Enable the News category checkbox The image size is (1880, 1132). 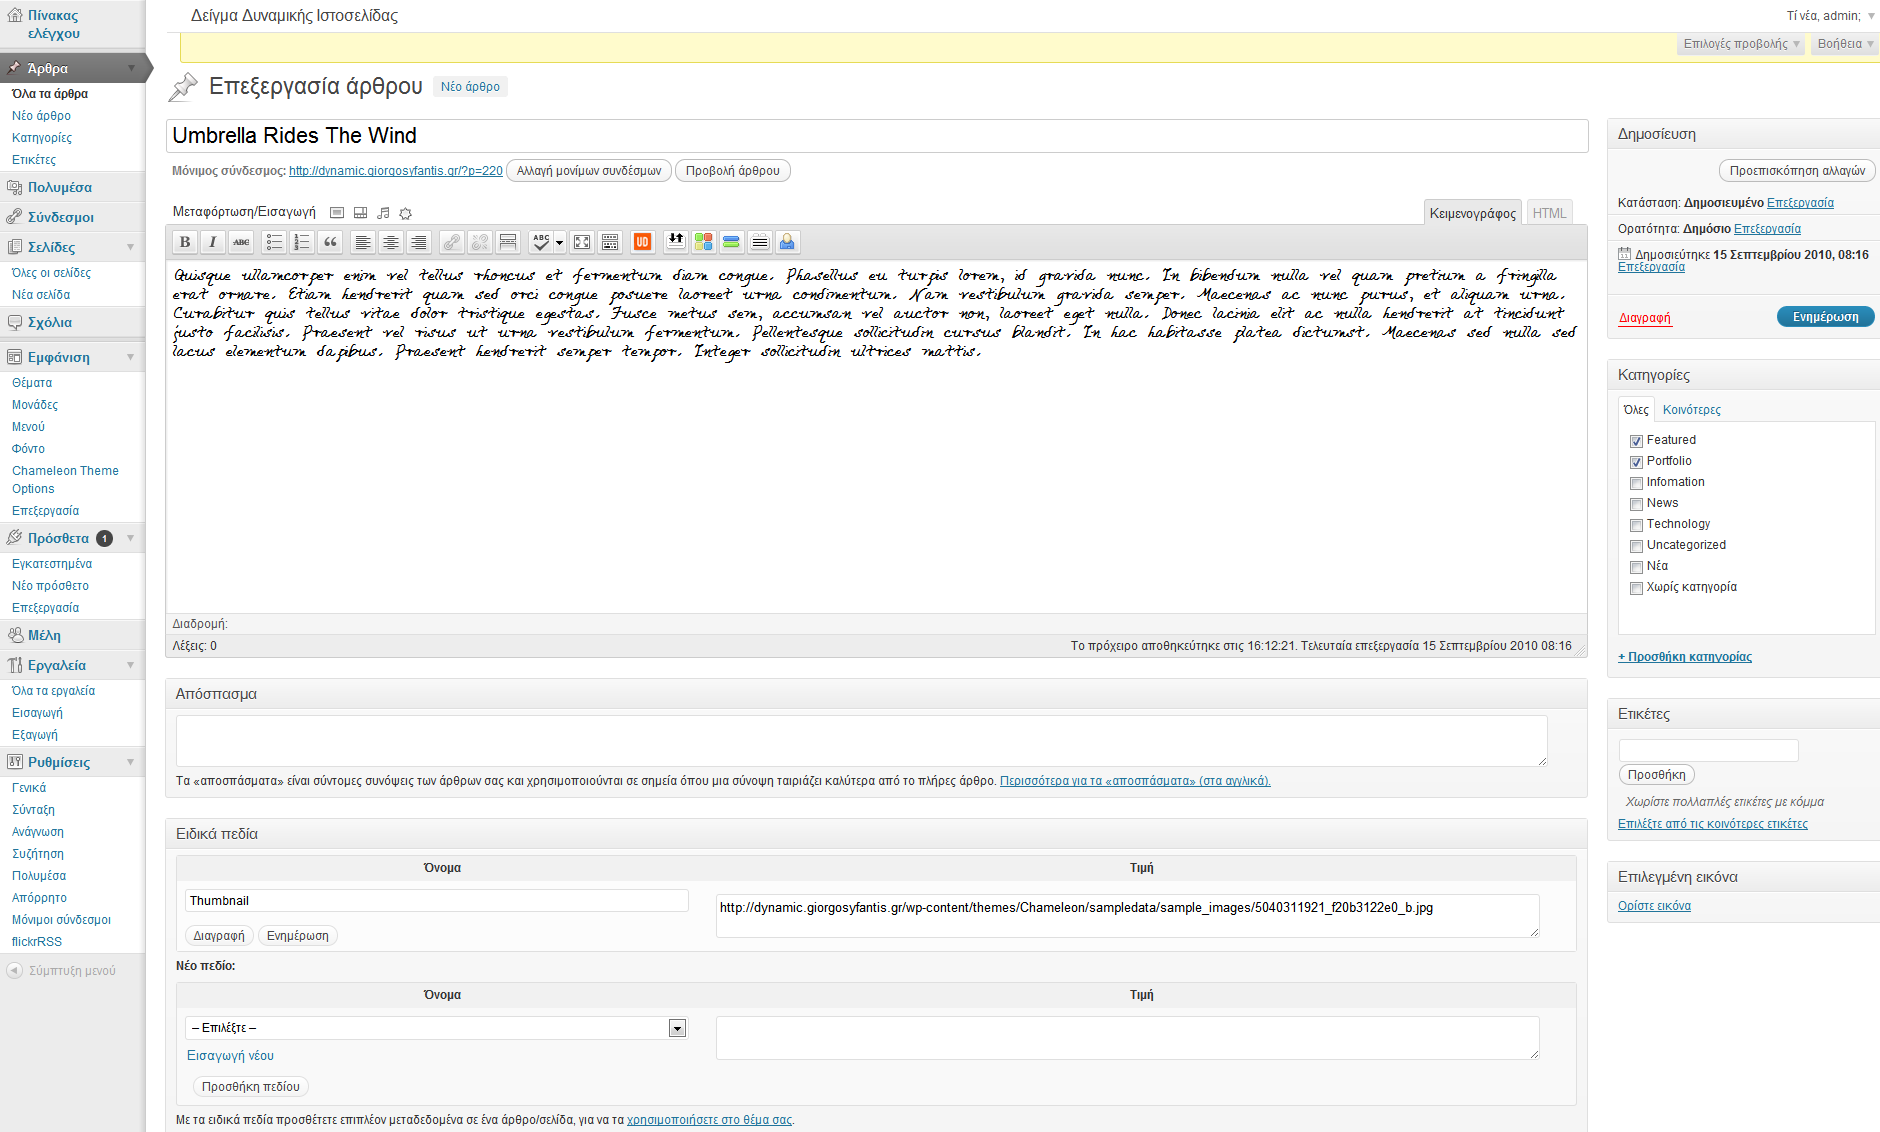1636,504
